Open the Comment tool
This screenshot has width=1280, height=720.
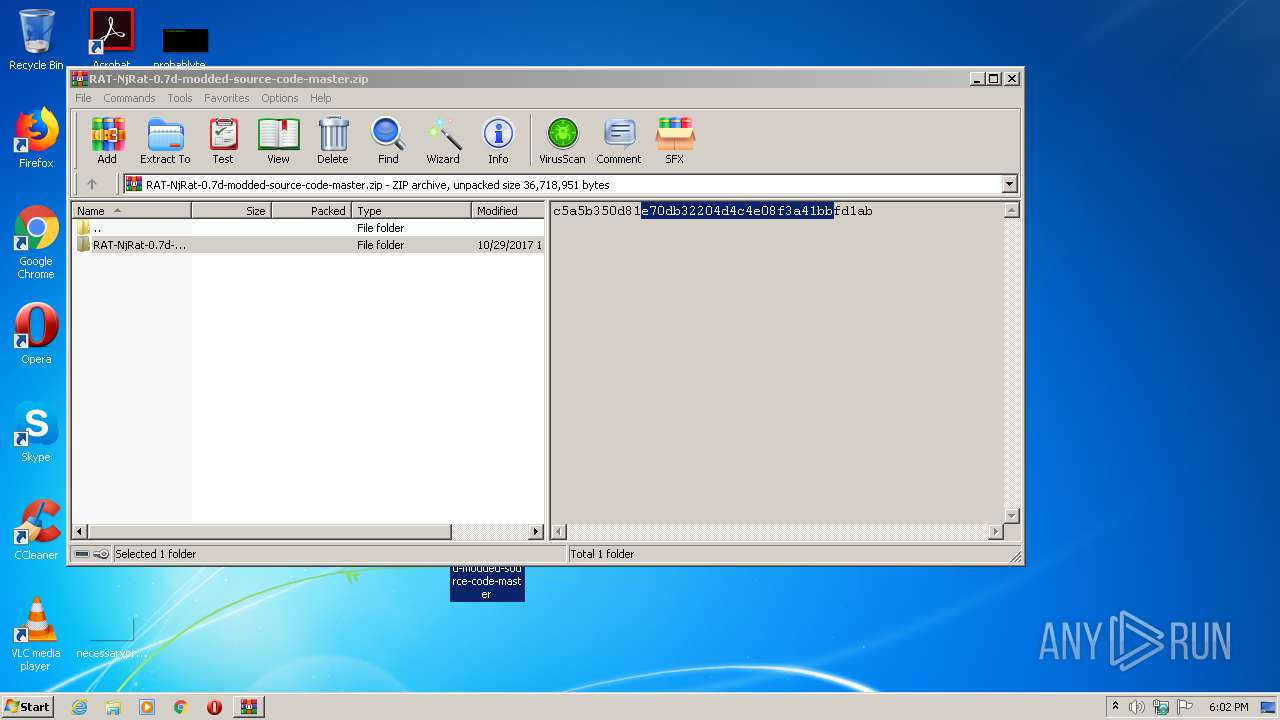coord(619,140)
